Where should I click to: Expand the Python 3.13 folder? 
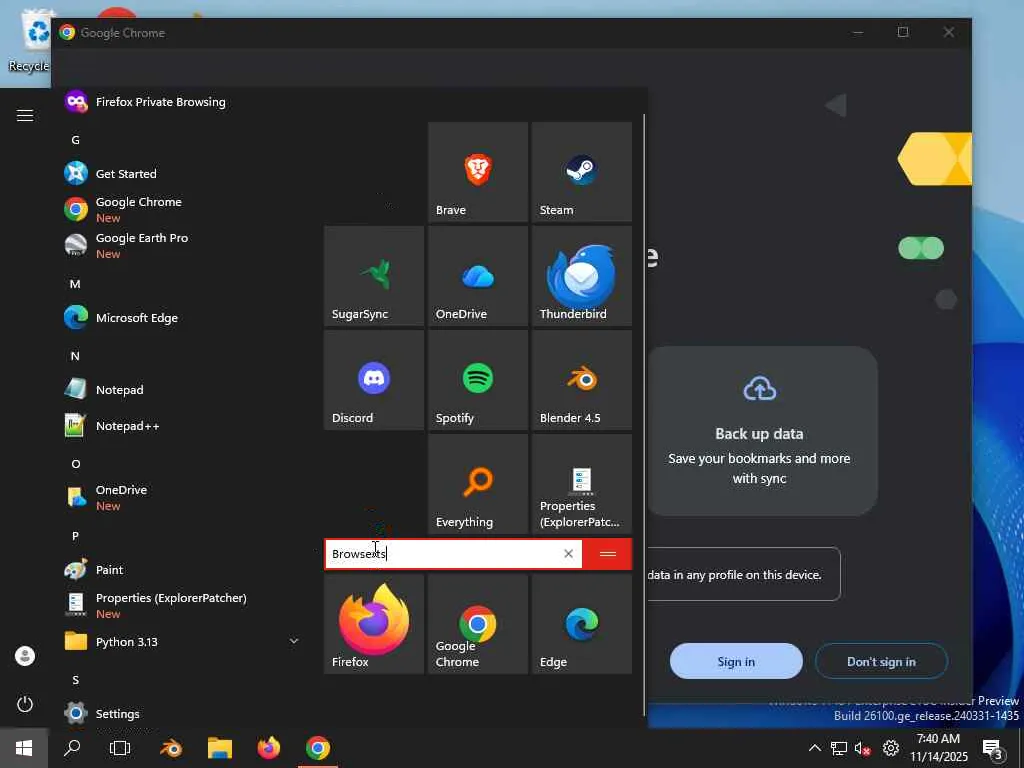click(183, 641)
